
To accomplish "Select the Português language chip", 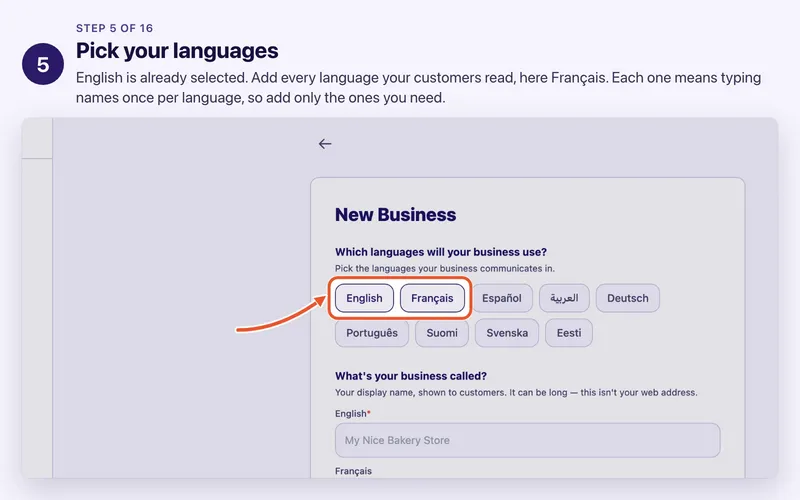I will pyautogui.click(x=372, y=333).
